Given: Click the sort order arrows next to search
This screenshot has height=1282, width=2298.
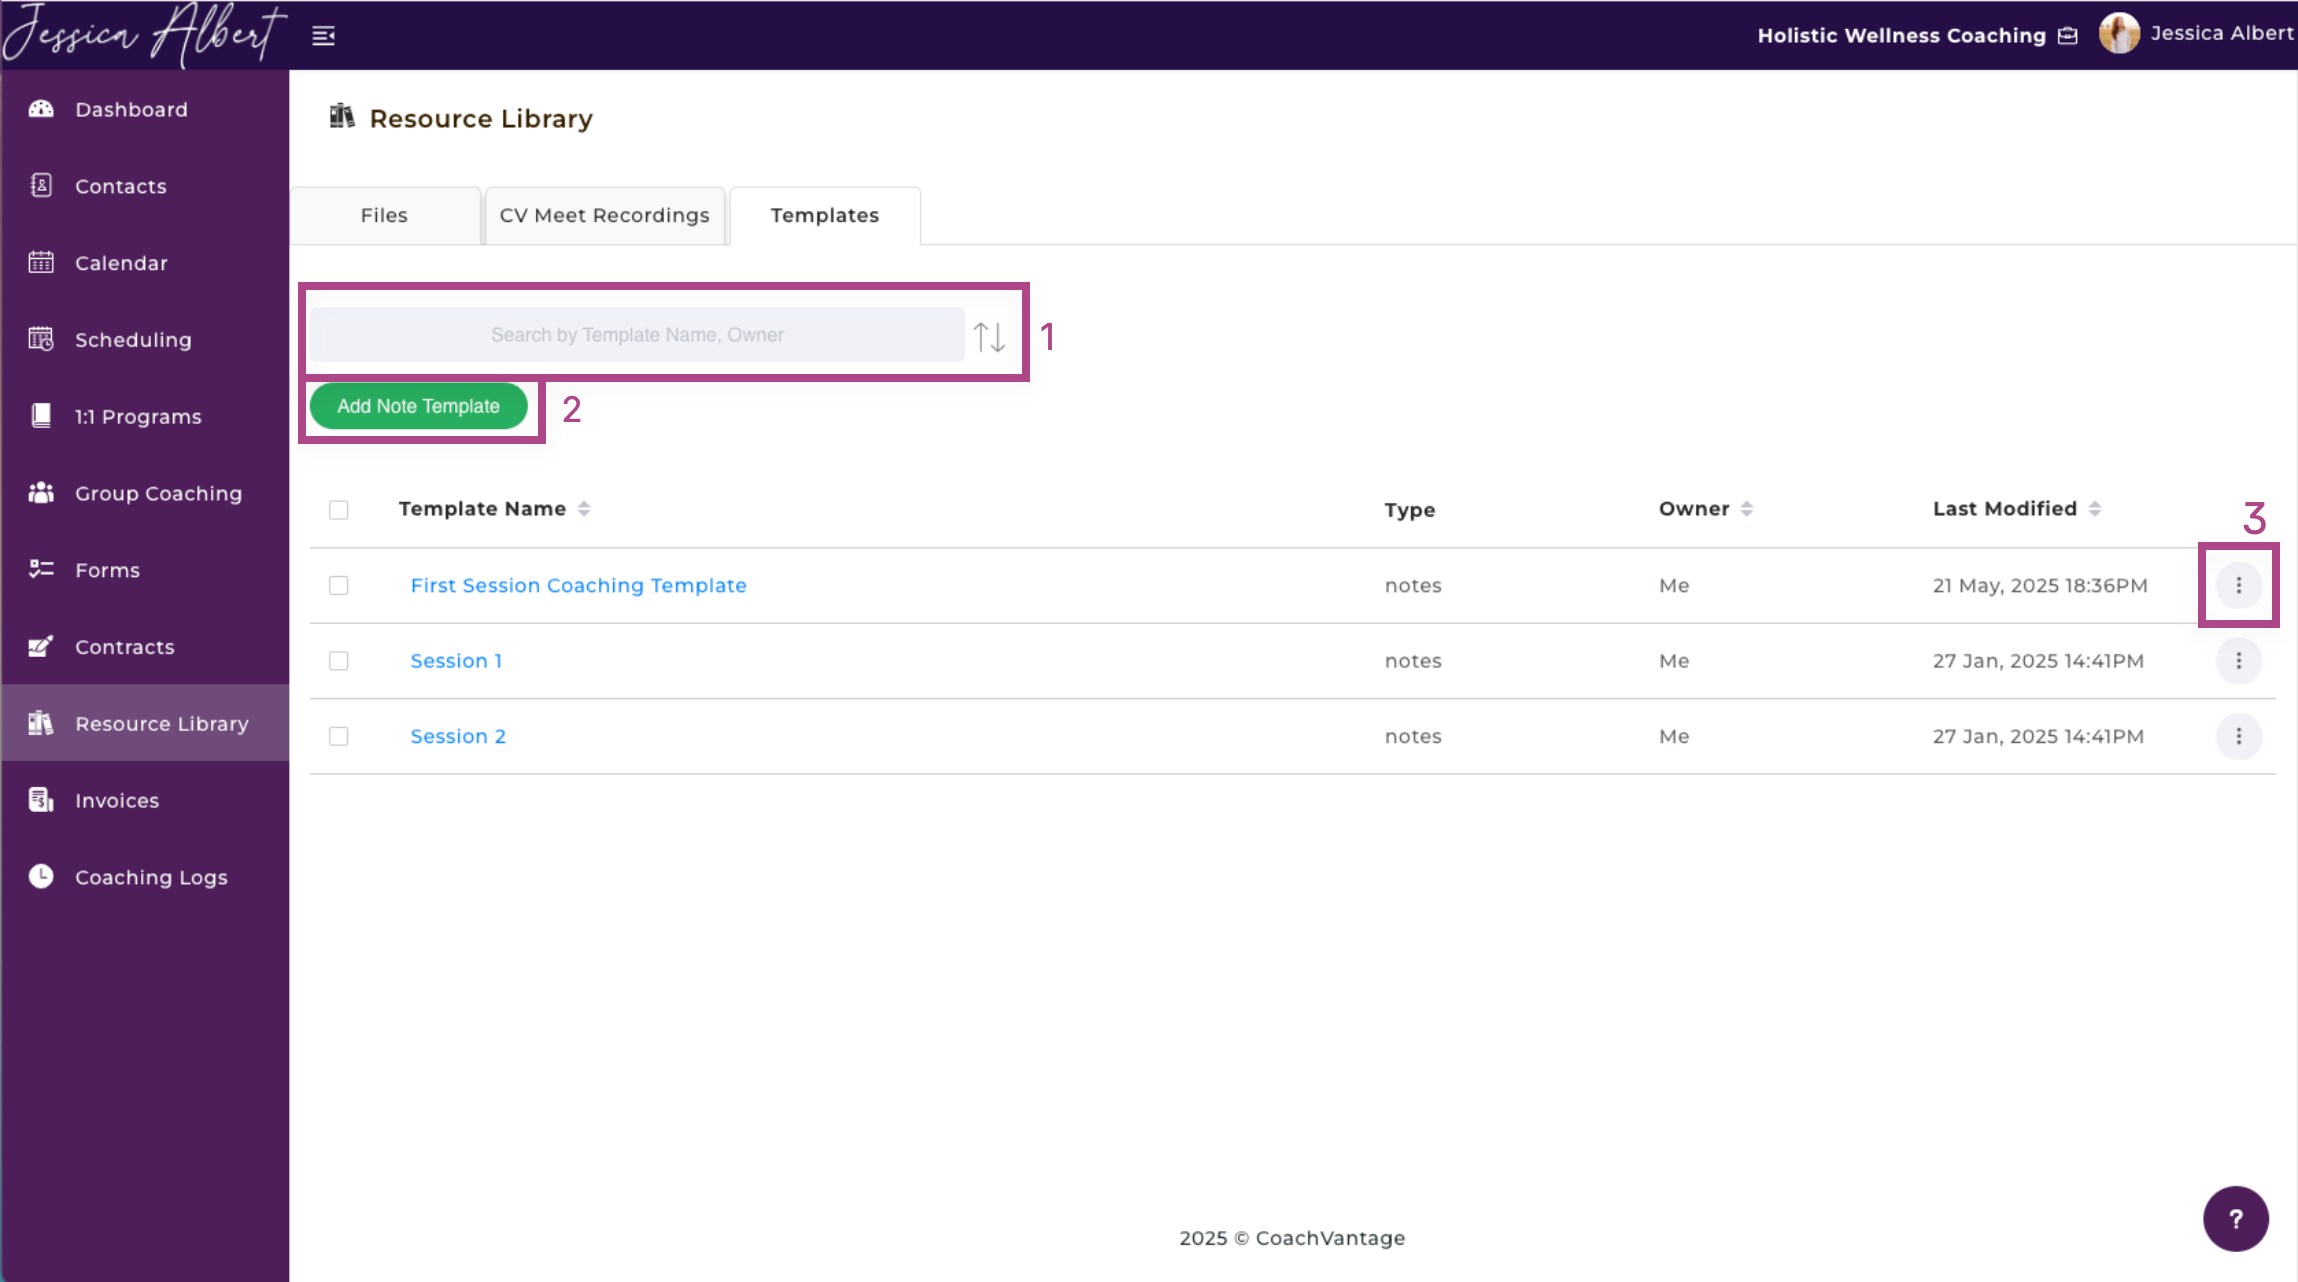Looking at the screenshot, I should [x=989, y=336].
